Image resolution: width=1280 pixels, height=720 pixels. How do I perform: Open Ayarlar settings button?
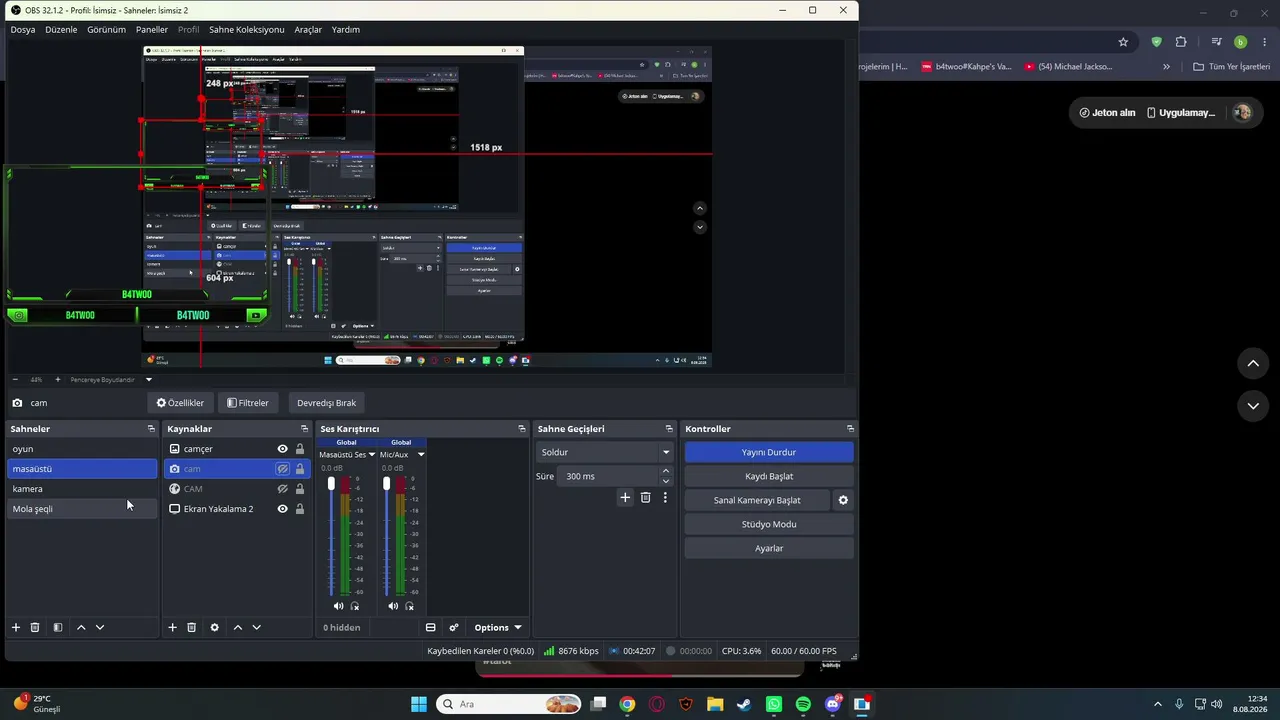[769, 548]
